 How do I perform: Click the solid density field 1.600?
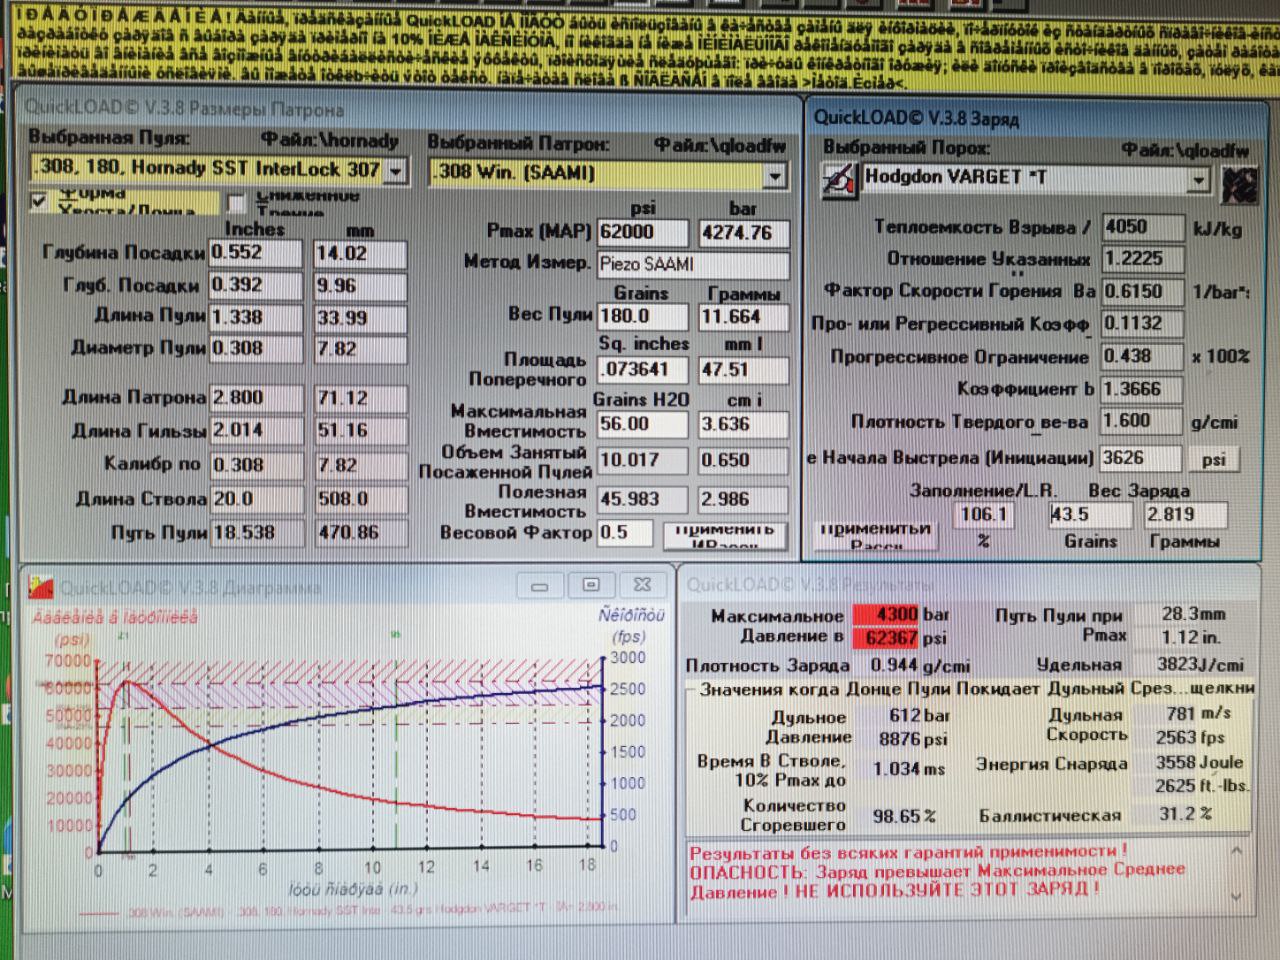point(1142,422)
